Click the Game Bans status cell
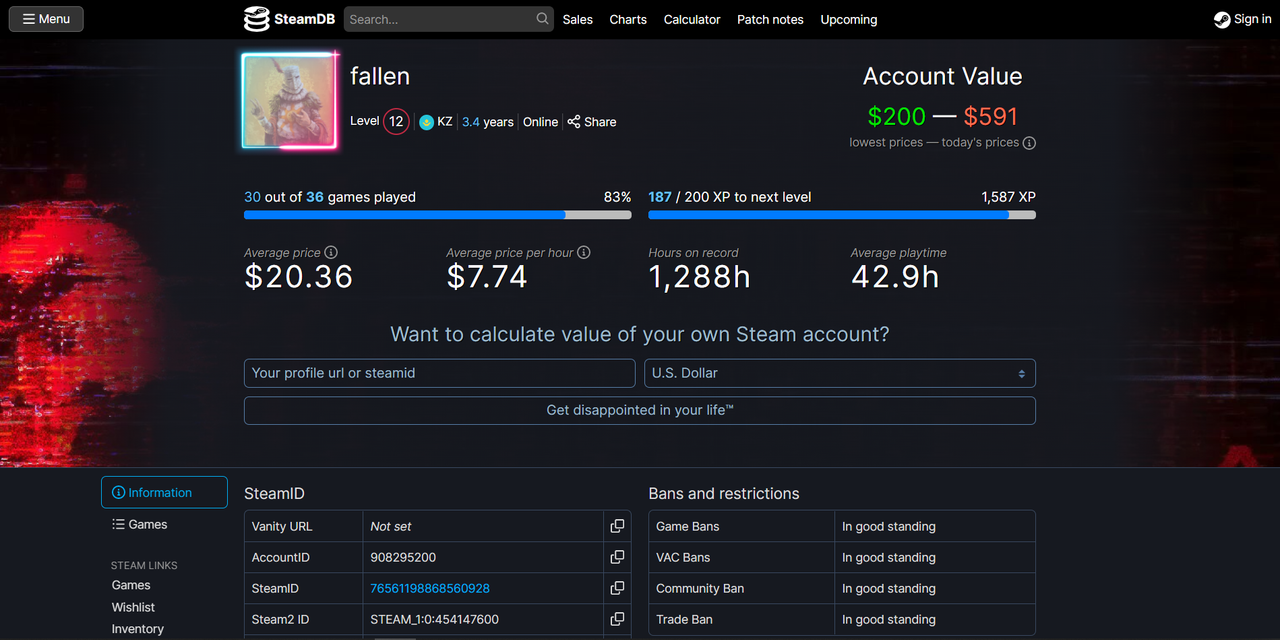 (935, 526)
